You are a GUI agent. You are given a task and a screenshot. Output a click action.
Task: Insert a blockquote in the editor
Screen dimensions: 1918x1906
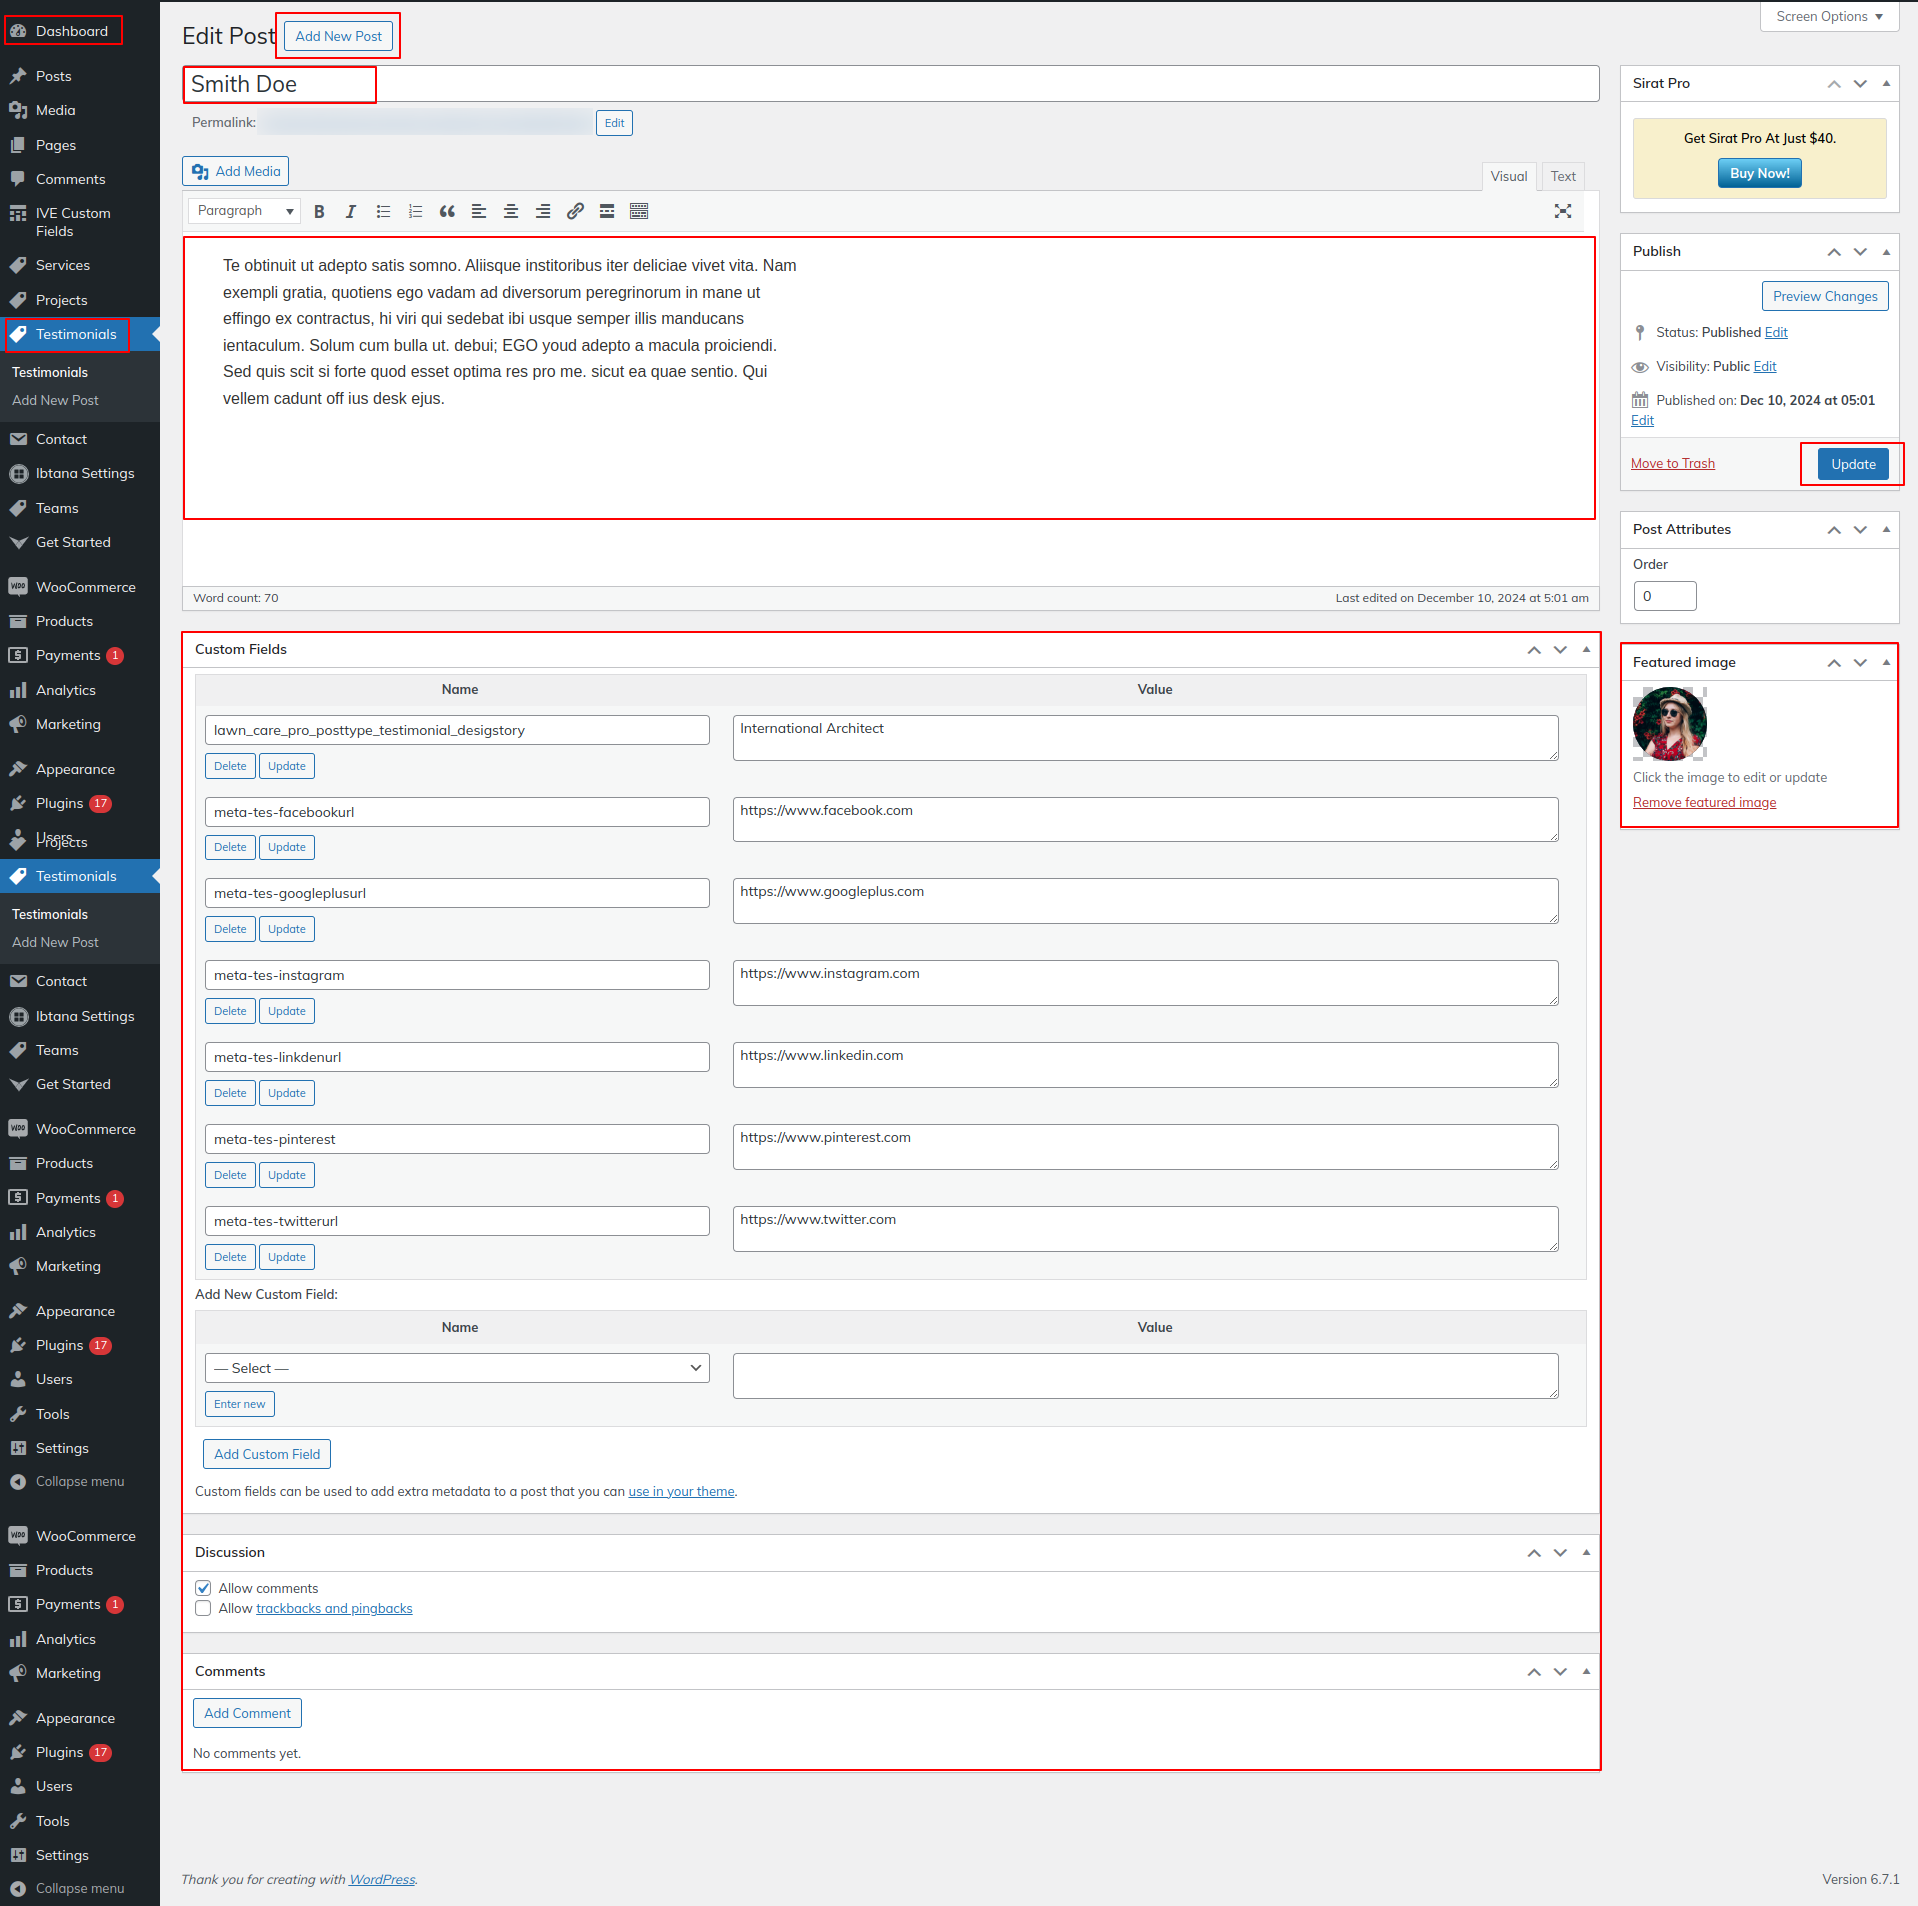coord(447,211)
